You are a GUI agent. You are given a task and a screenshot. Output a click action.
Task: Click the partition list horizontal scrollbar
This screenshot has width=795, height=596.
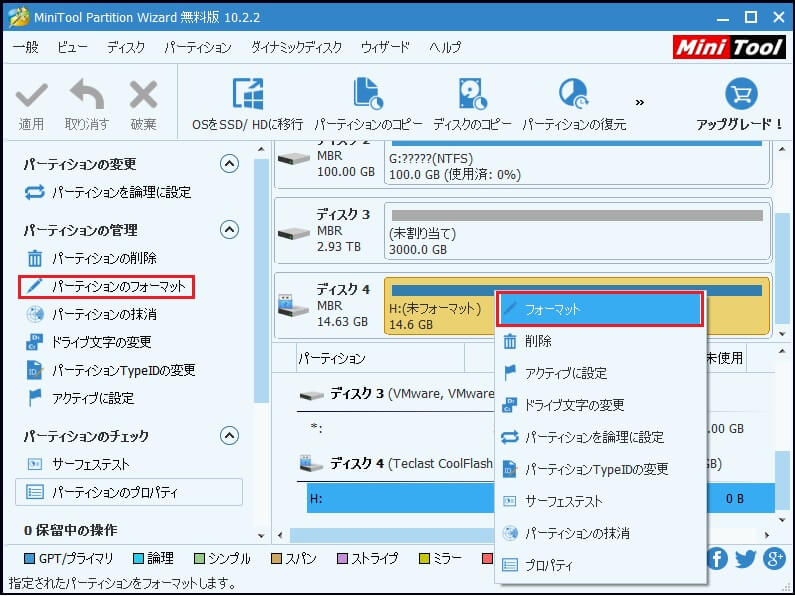(x=392, y=535)
